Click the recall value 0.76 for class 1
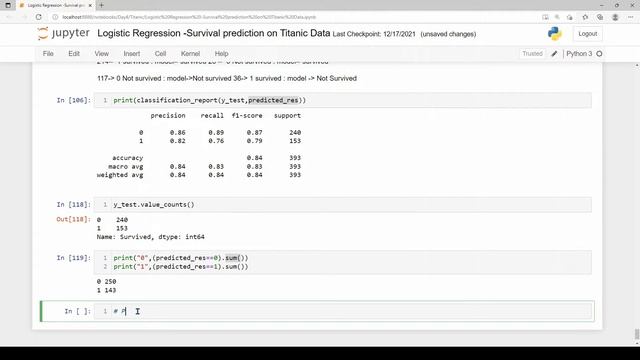Image resolution: width=640 pixels, height=360 pixels. [216, 141]
